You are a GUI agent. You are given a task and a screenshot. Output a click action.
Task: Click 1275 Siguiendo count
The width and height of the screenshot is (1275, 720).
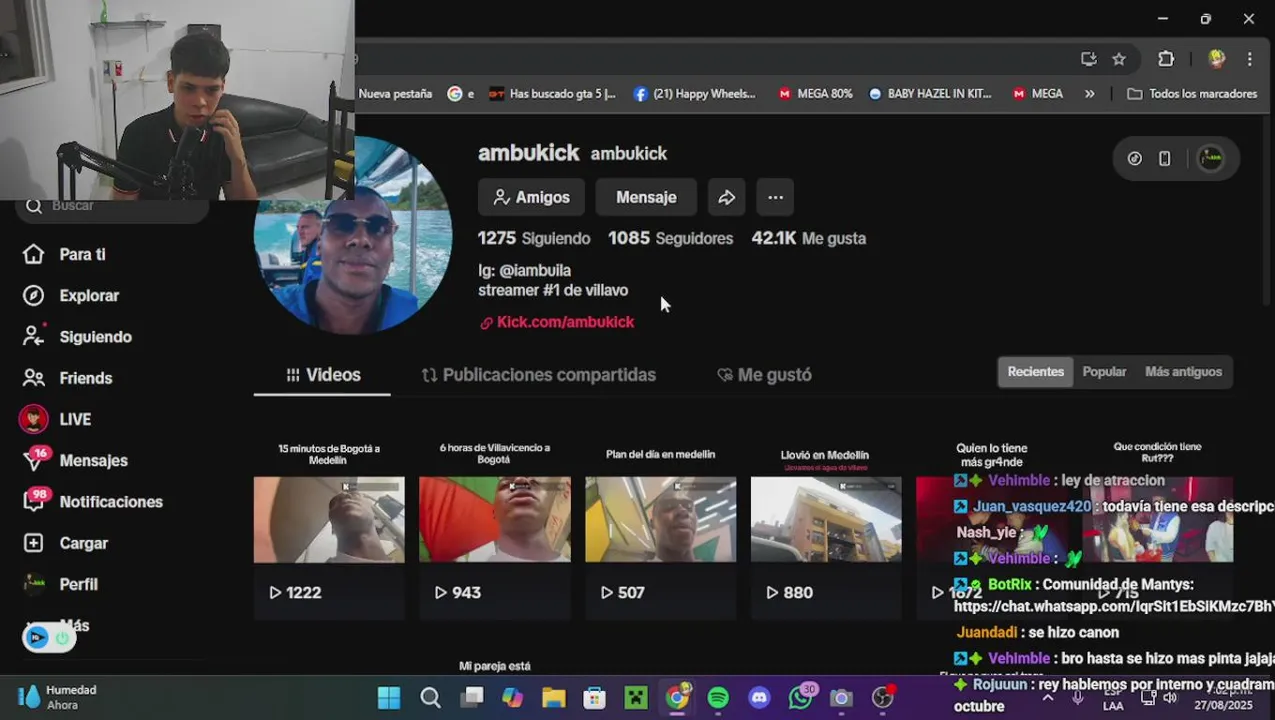[x=534, y=238]
